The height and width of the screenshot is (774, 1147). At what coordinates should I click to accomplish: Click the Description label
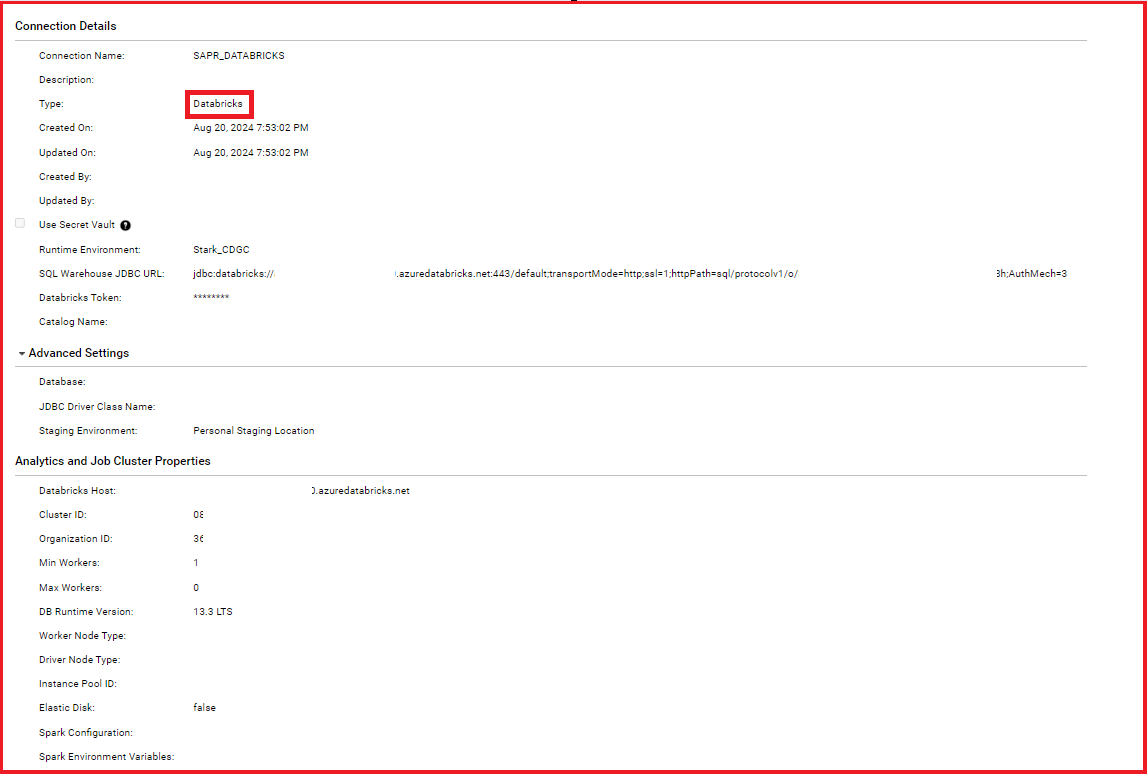pyautogui.click(x=67, y=79)
